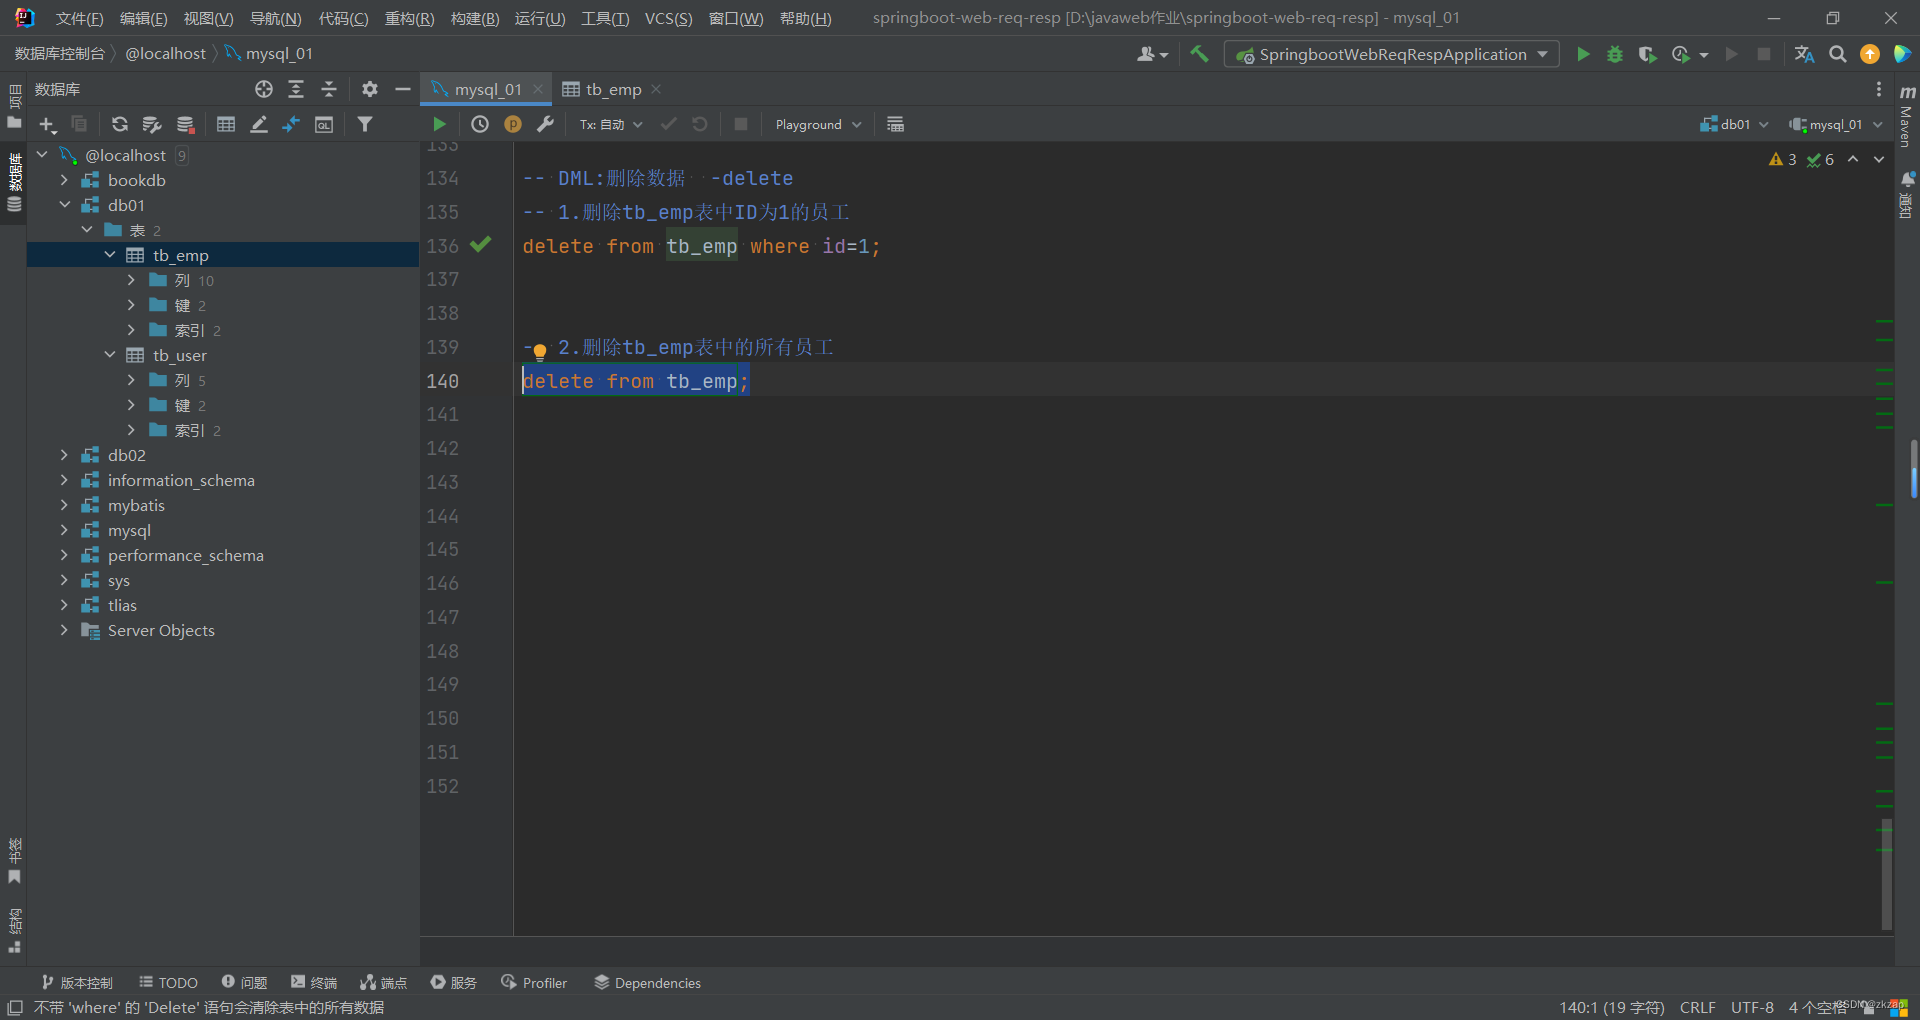
Task: Start debugging SpringbootWebReqRespApplication with the bug icon
Action: click(x=1615, y=54)
